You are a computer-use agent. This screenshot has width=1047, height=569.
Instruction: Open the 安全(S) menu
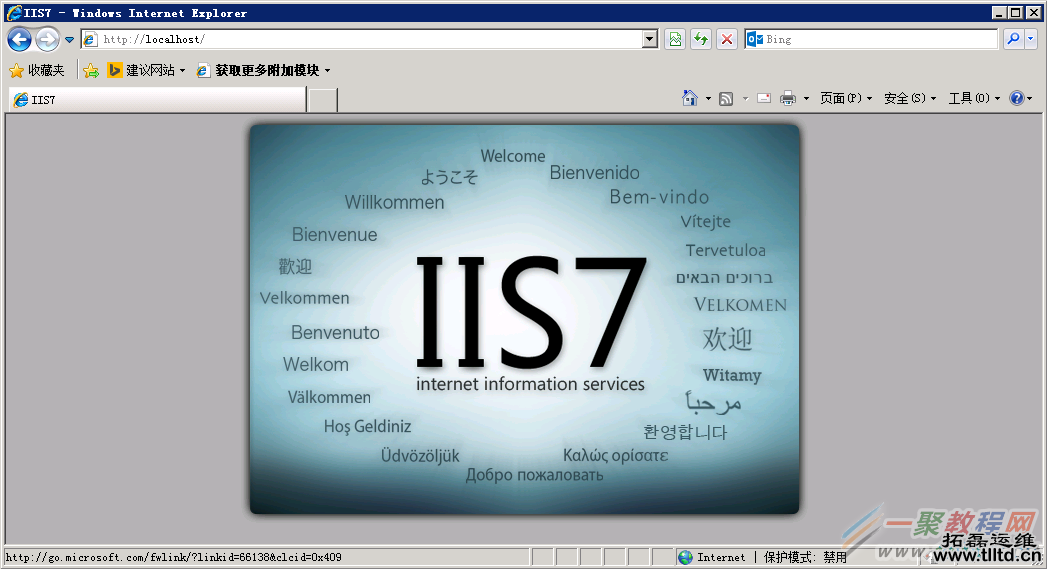coord(909,98)
